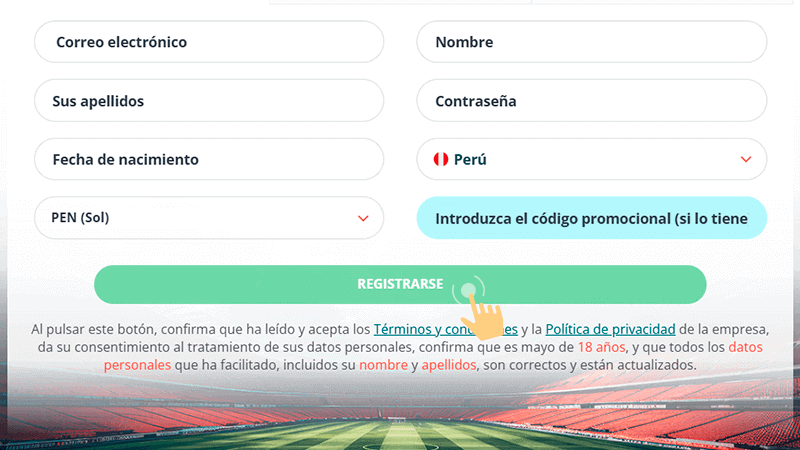Focus the Correo electrónico field

click(x=209, y=42)
